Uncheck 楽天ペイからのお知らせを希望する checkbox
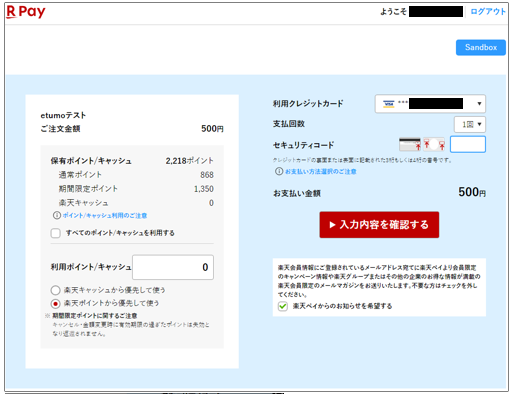This screenshot has width=512, height=394. pos(283,306)
